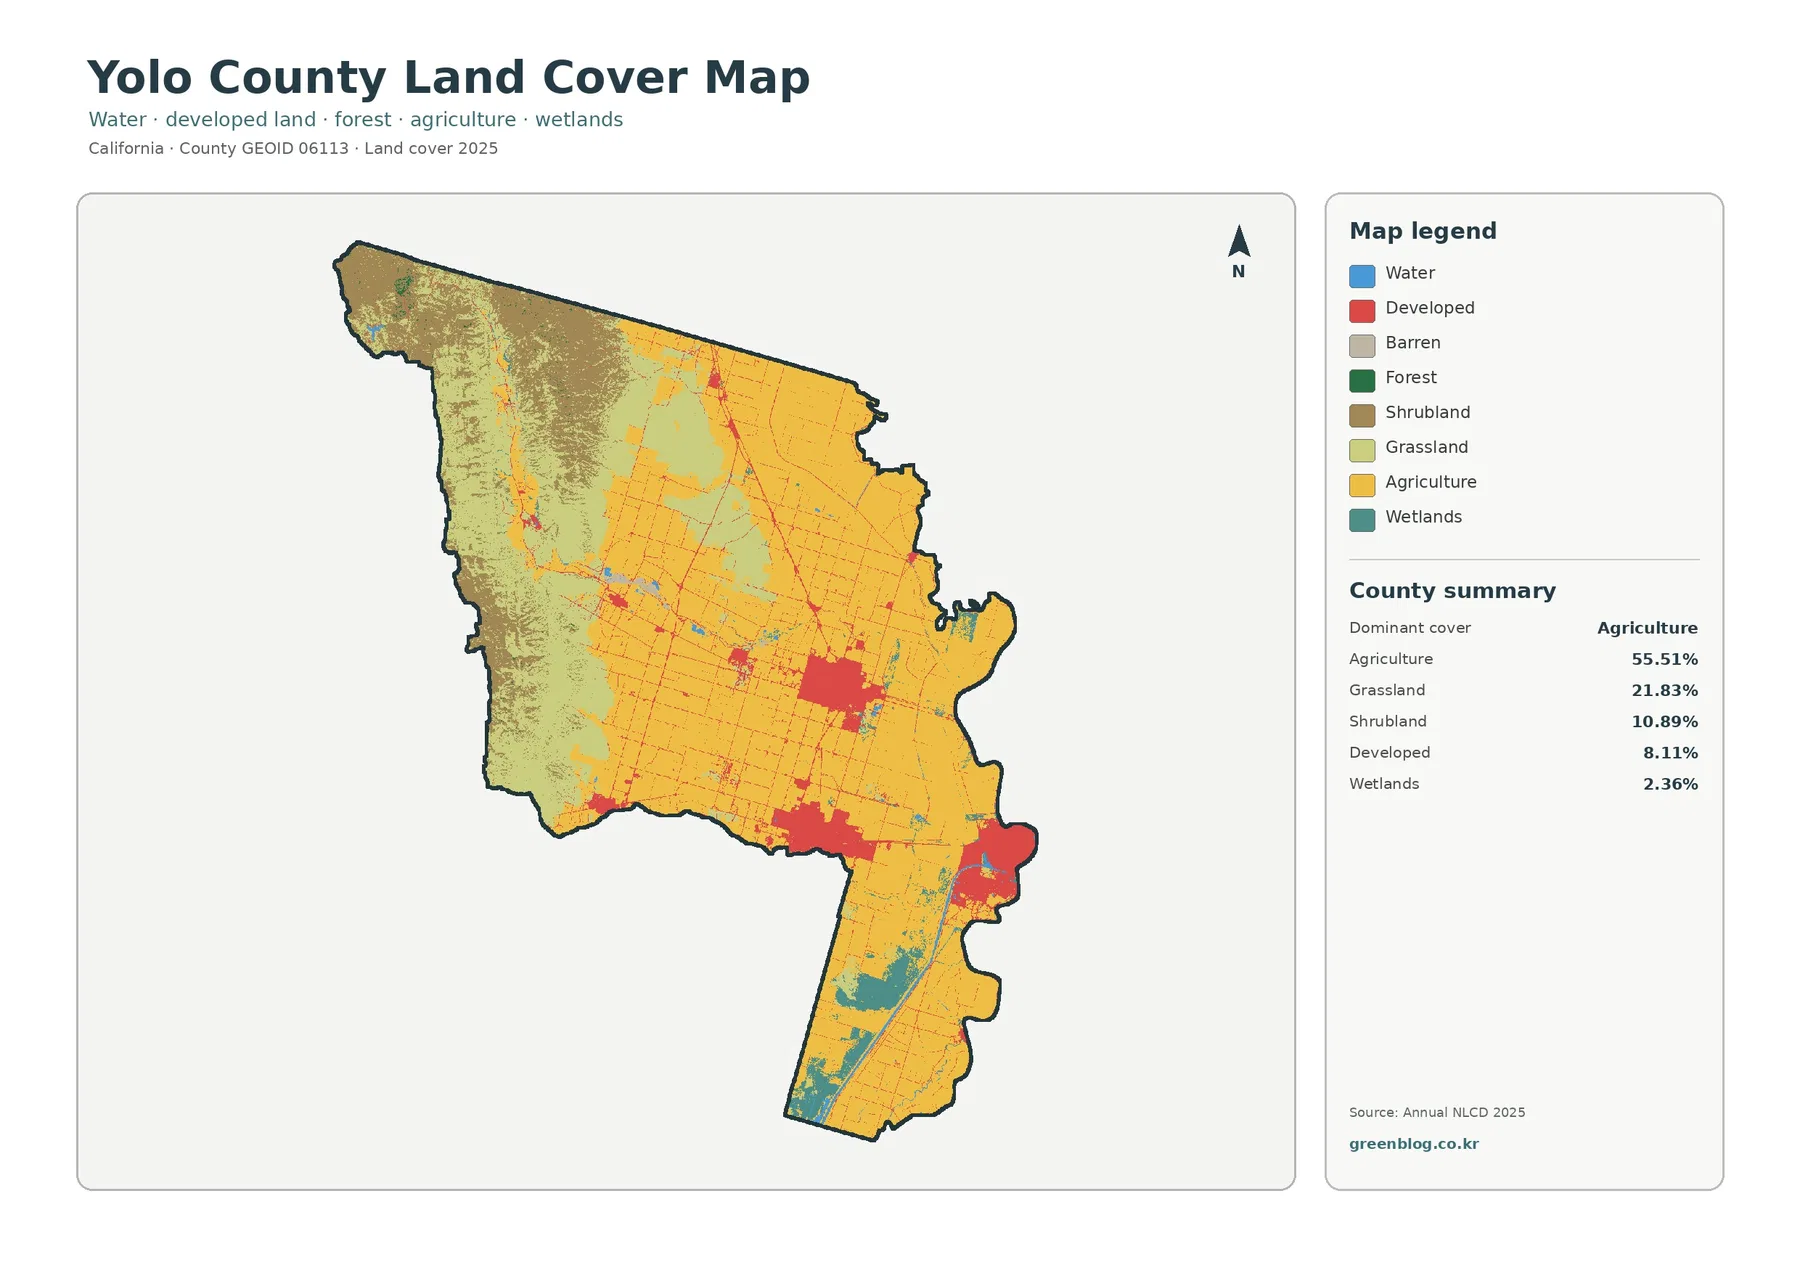This screenshot has width=1800, height=1273.
Task: Click the County summary heading
Action: 1452,591
